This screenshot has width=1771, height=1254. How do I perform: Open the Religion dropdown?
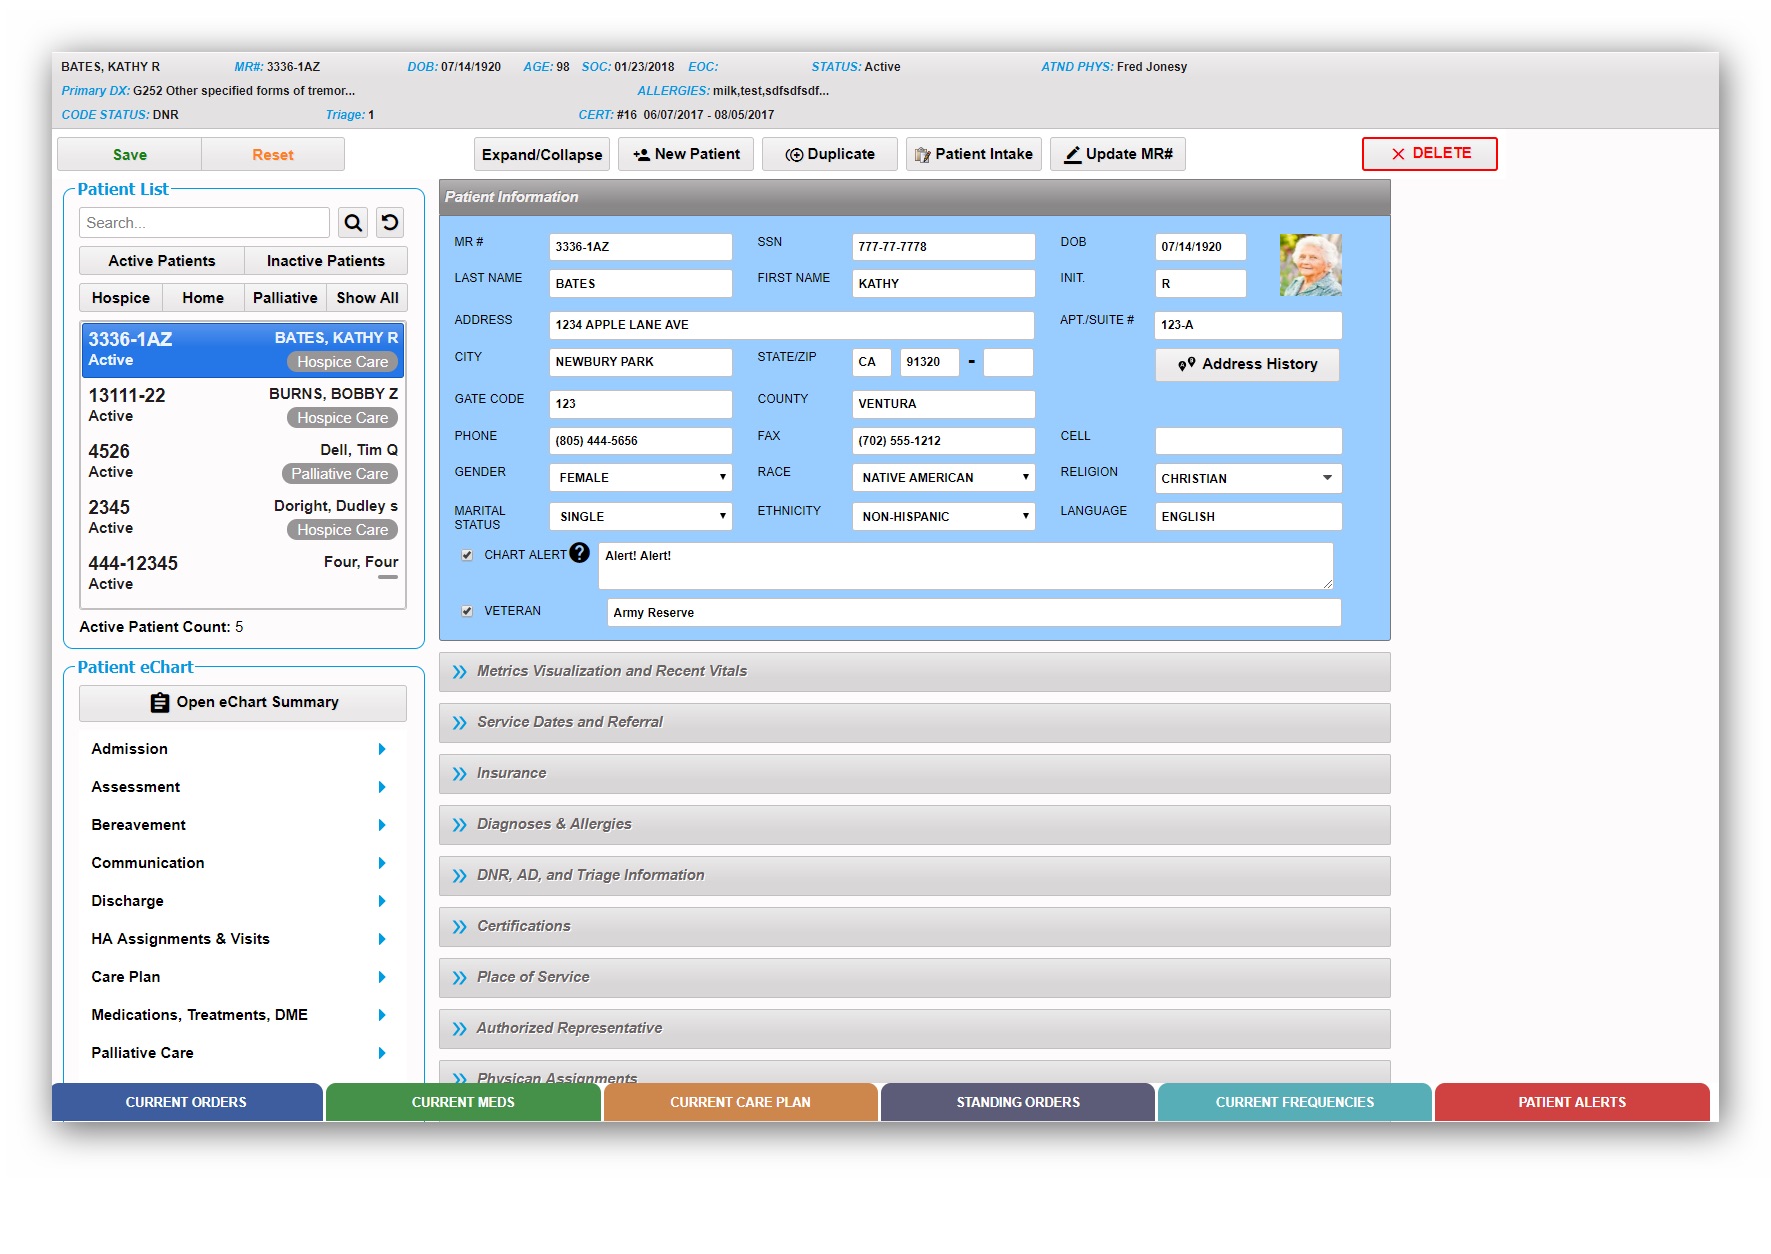click(x=1248, y=478)
